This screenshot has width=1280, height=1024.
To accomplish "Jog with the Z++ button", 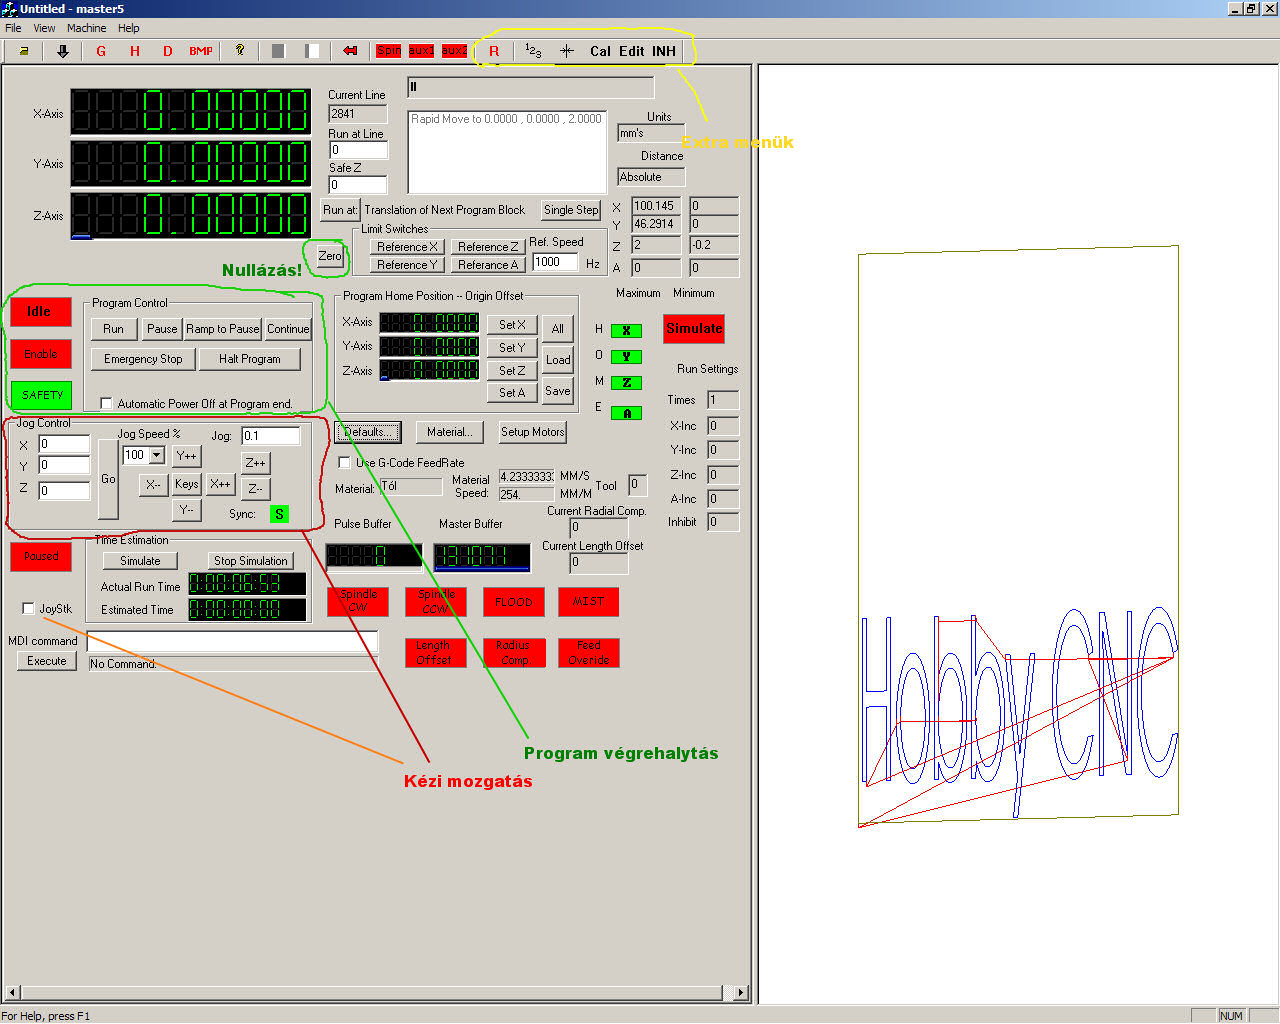I will coord(256,463).
